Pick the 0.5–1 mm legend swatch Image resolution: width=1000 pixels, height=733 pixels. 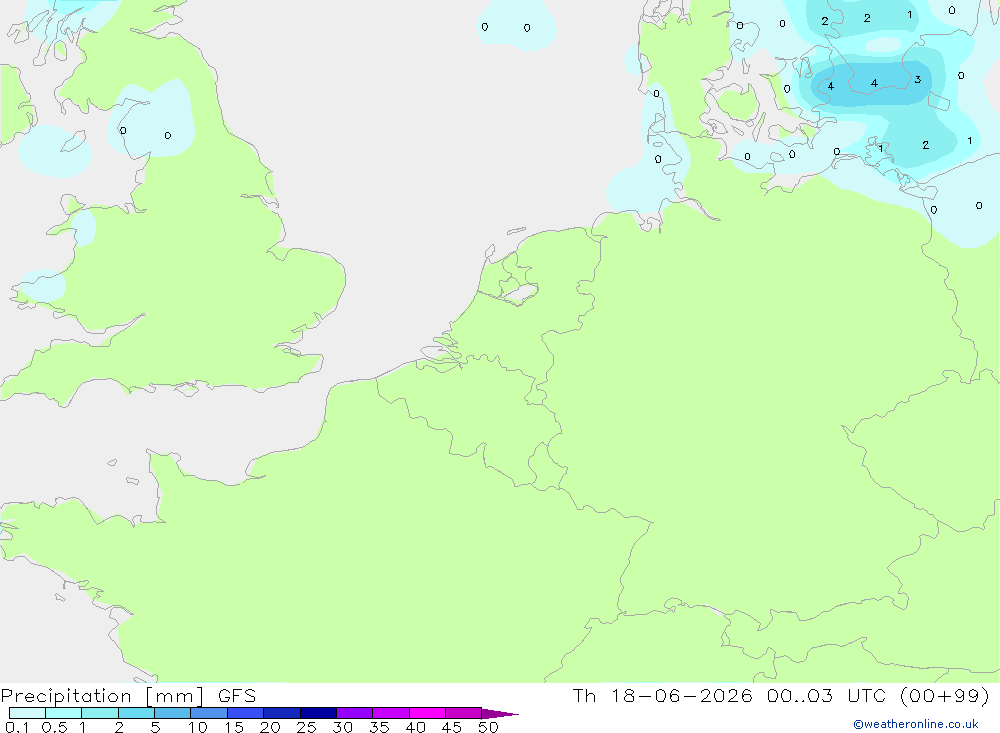[x=64, y=713]
